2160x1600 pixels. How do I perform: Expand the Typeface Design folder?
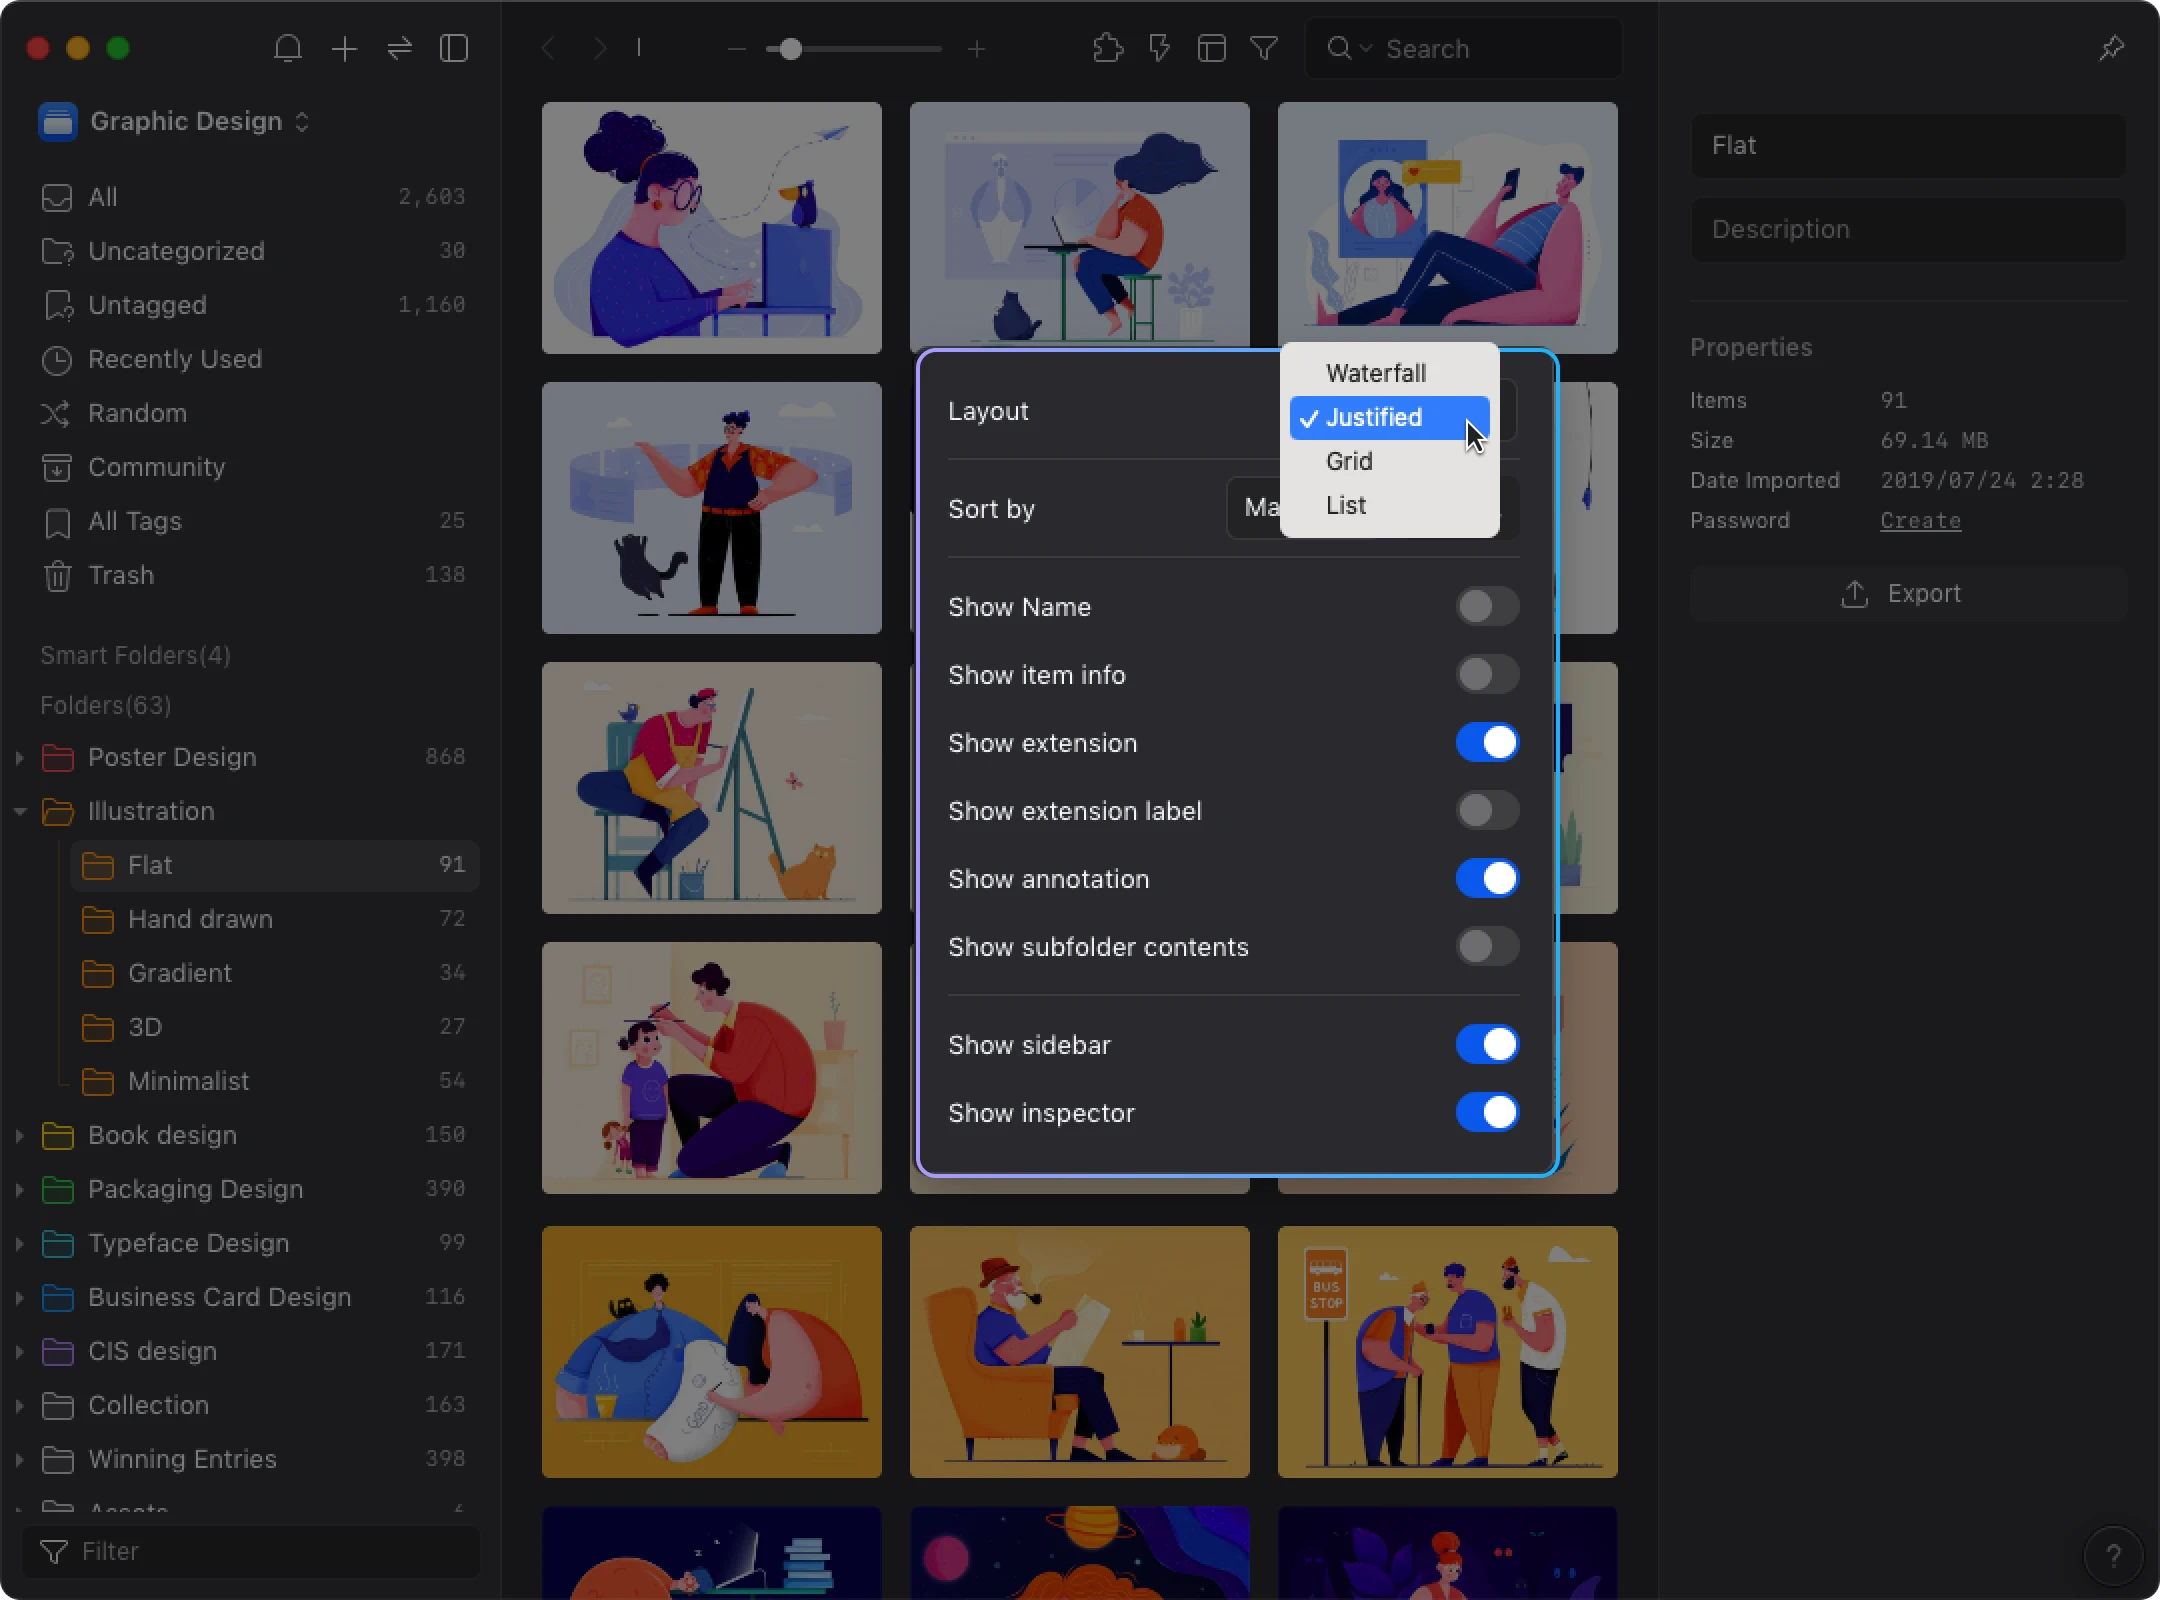coord(19,1244)
